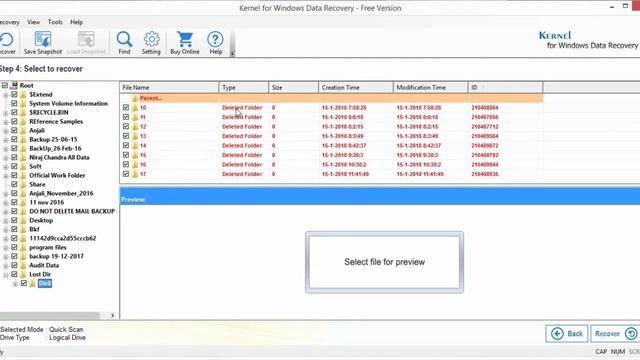
Task: Sort by the Creation Time column header
Action: [356, 87]
